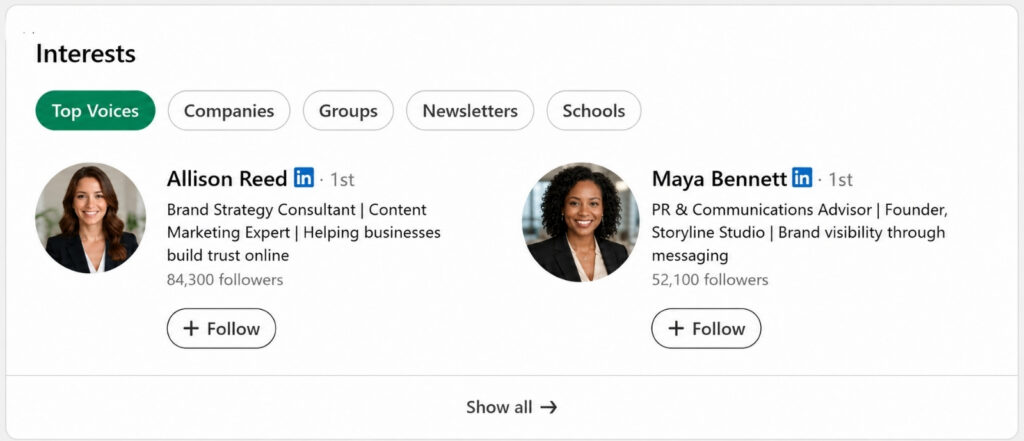Viewport: 1024px width, 441px height.
Task: Click LinkedIn badge next to Maya Bennett
Action: 802,177
